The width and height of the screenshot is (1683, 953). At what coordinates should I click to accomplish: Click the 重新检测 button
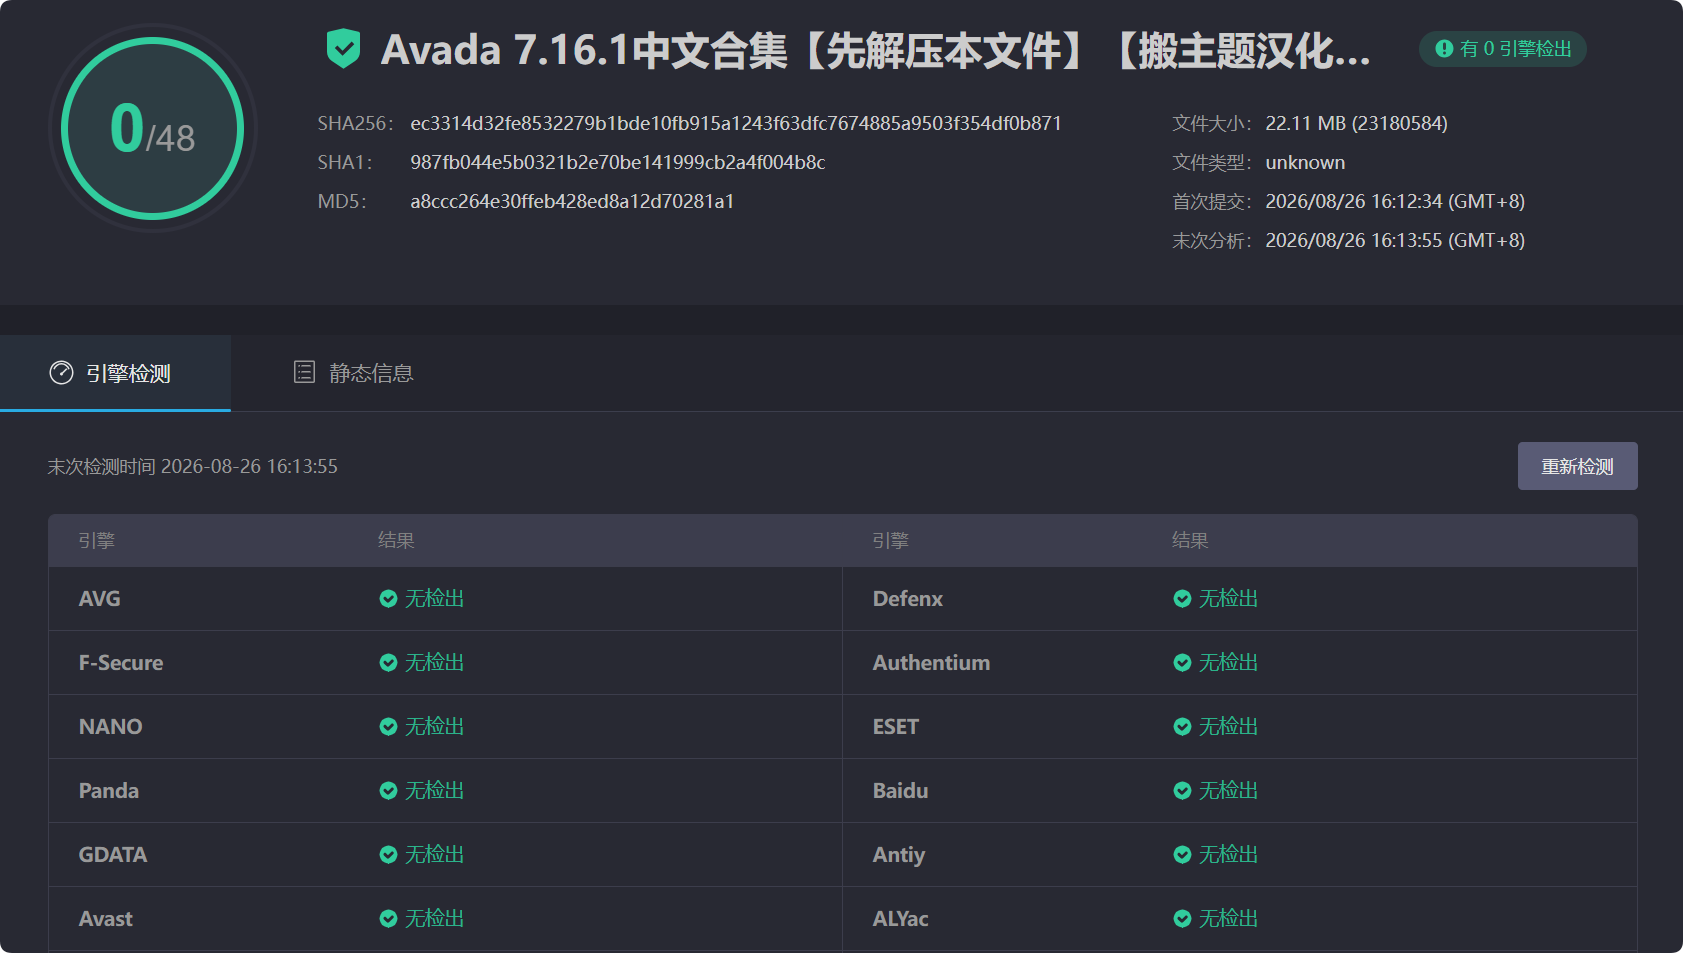pos(1577,466)
